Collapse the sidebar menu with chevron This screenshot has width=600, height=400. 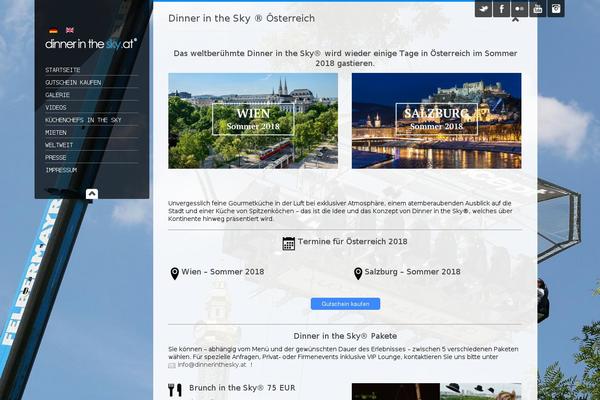[92, 194]
